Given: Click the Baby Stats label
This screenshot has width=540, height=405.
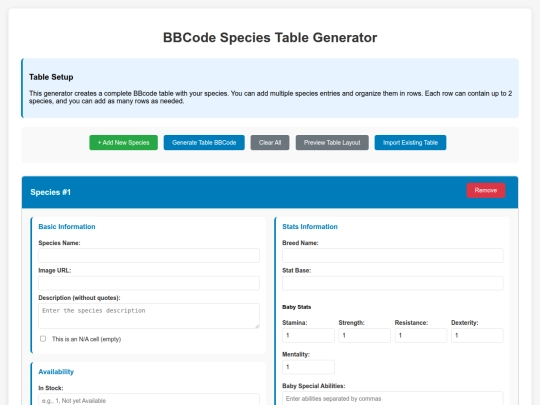Looking at the screenshot, I should pos(297,307).
